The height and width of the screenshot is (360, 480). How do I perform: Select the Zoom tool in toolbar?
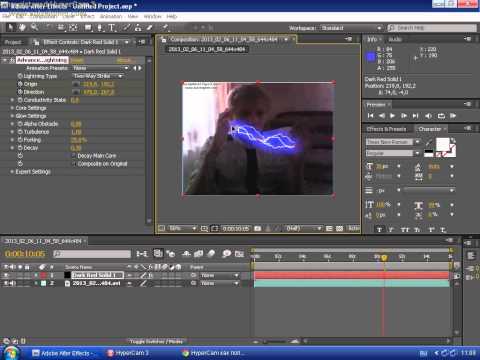[x=34, y=28]
